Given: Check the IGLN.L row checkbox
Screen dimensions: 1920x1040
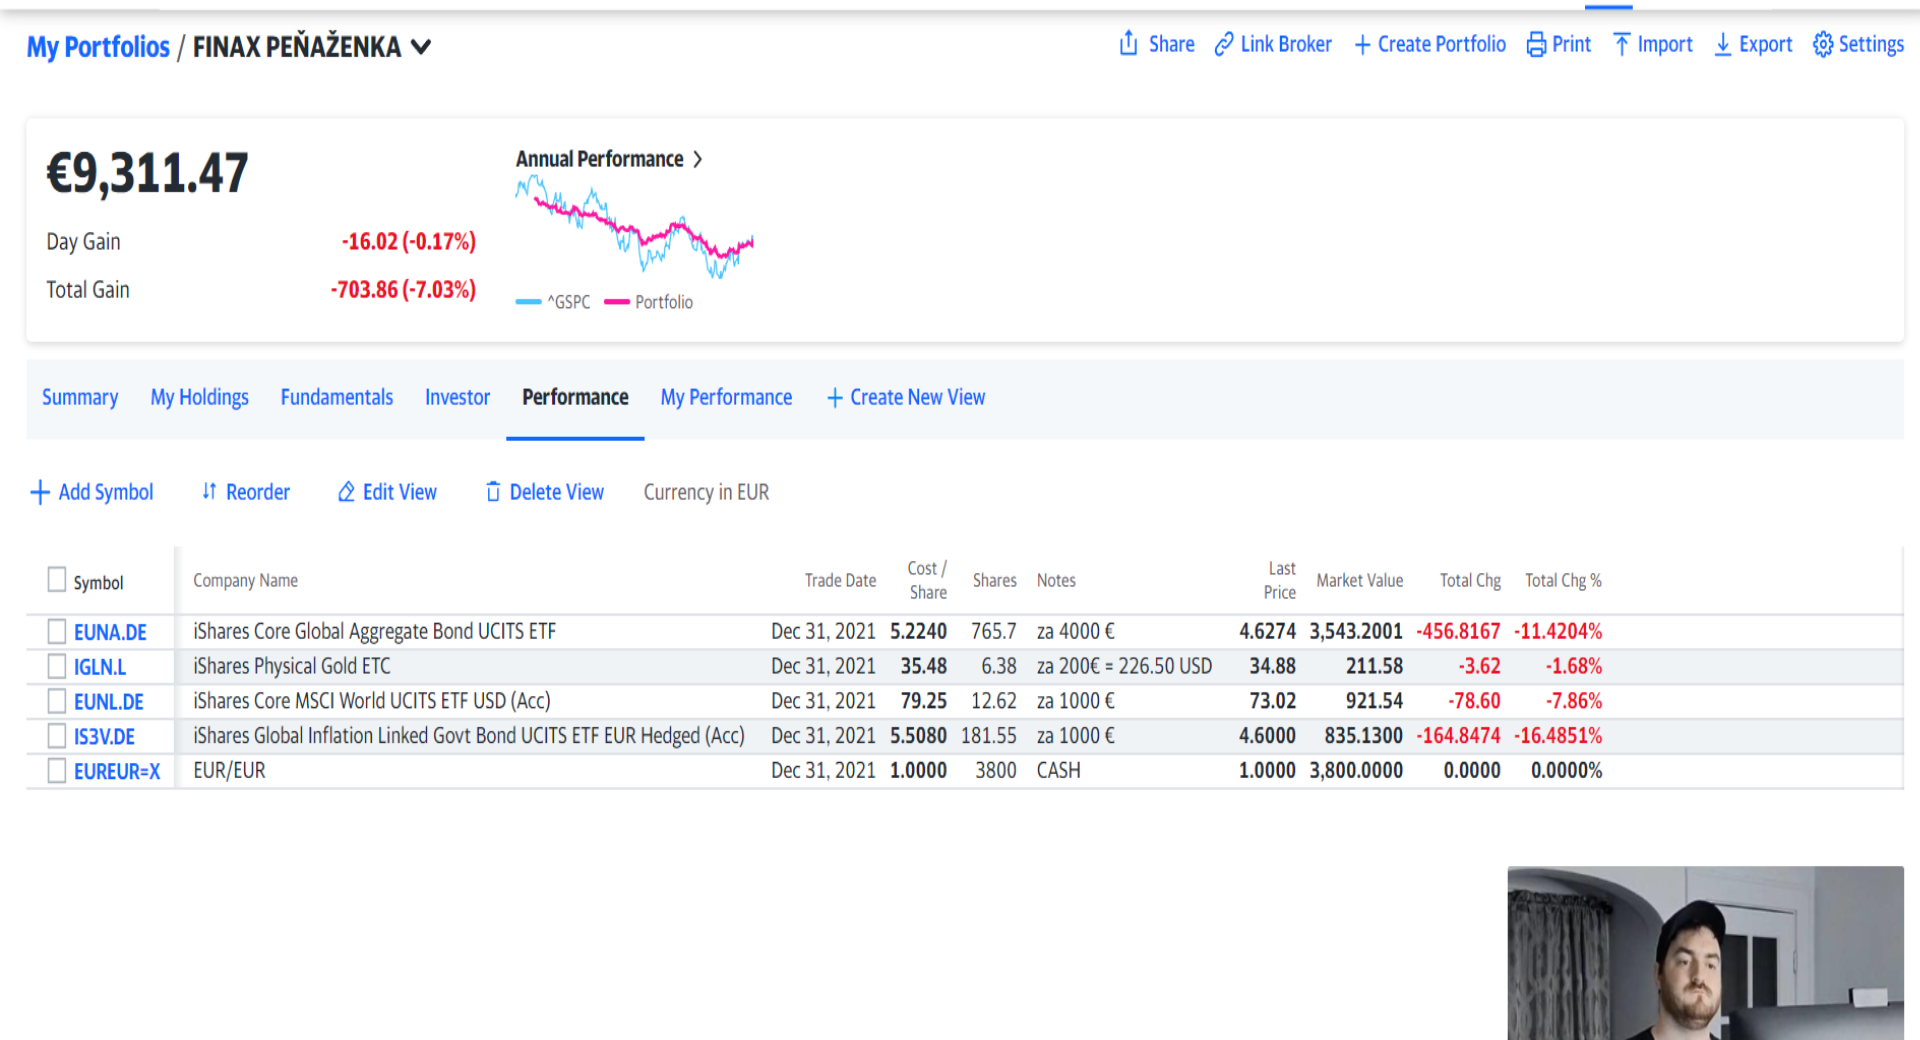Looking at the screenshot, I should click(x=57, y=666).
